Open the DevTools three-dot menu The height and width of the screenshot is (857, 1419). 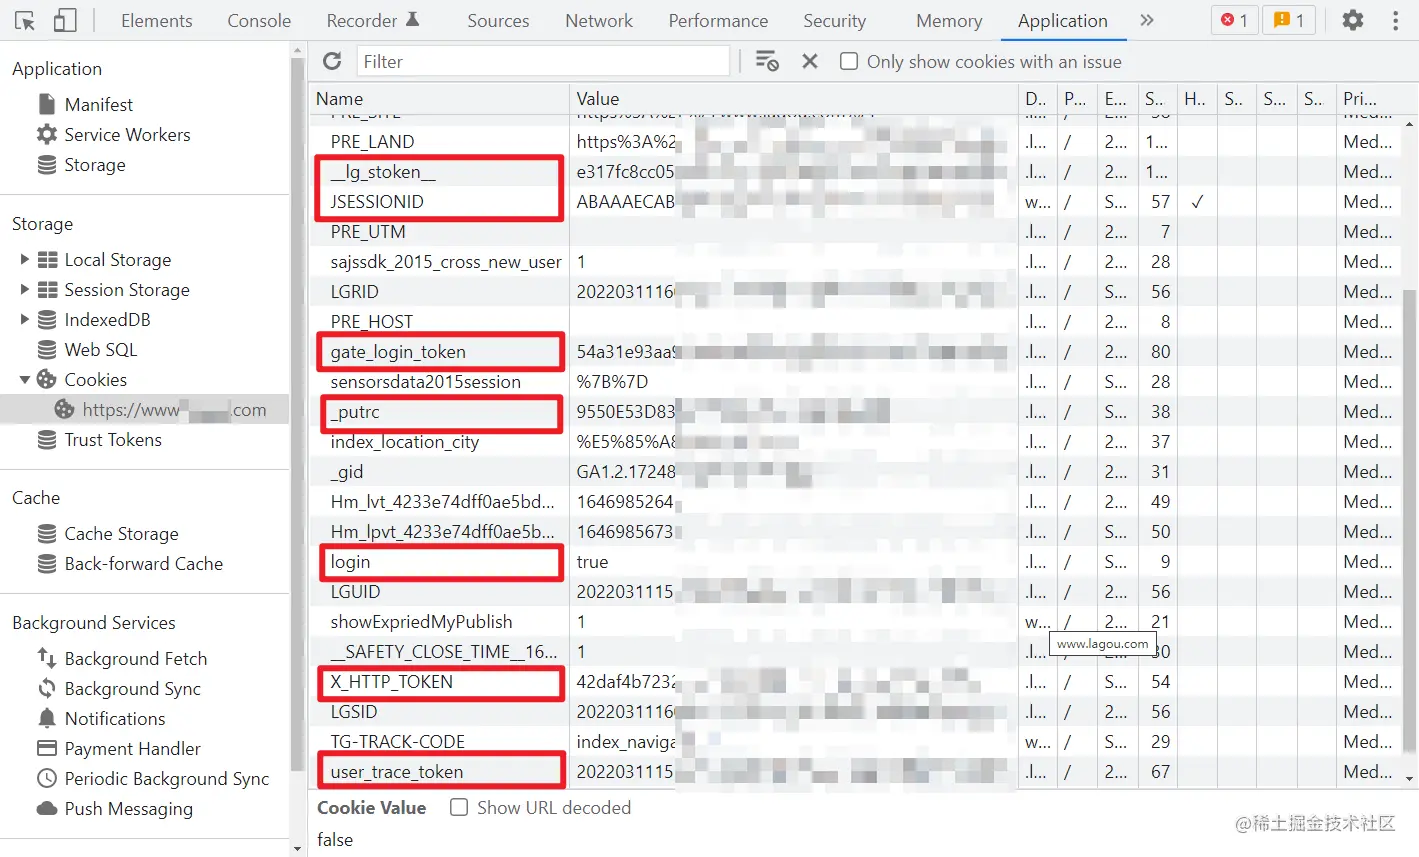pos(1395,20)
